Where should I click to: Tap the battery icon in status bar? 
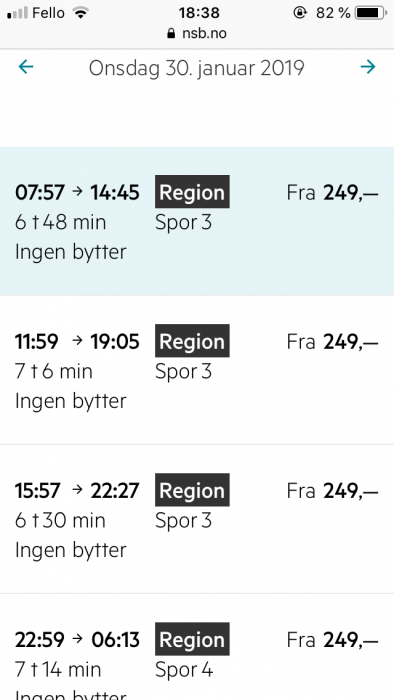point(371,13)
